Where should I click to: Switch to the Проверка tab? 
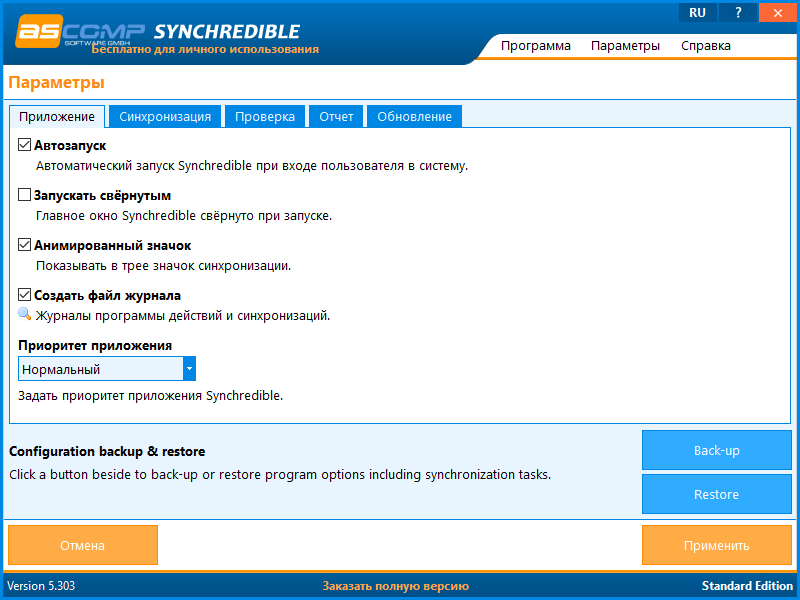[265, 117]
